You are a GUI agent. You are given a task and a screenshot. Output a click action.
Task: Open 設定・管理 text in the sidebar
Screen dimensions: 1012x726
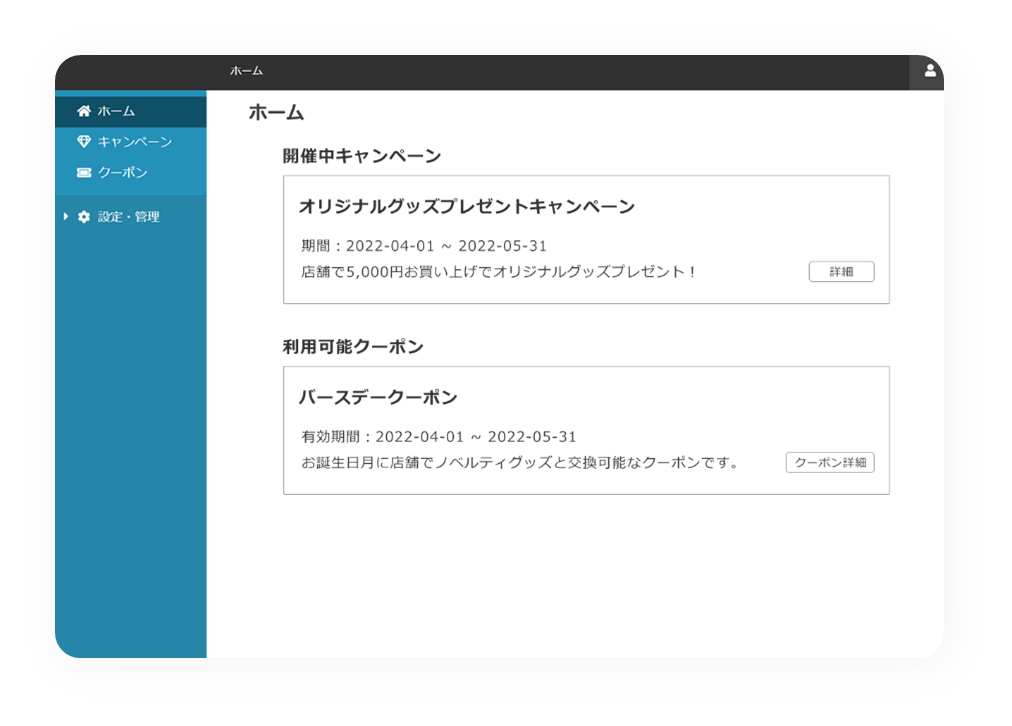[128, 217]
